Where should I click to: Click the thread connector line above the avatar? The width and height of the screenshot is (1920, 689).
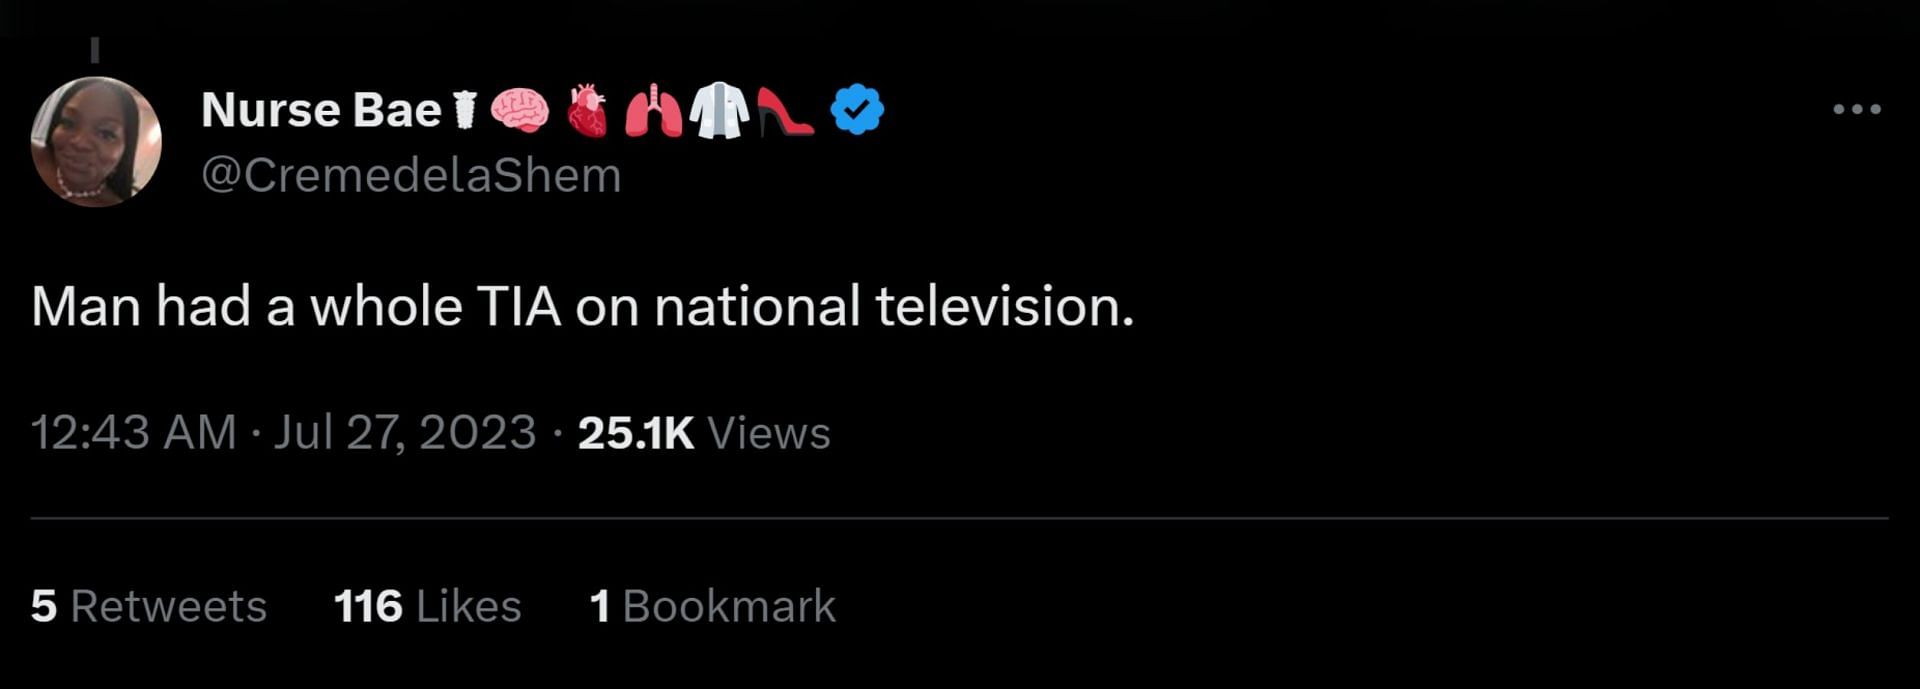(x=95, y=50)
